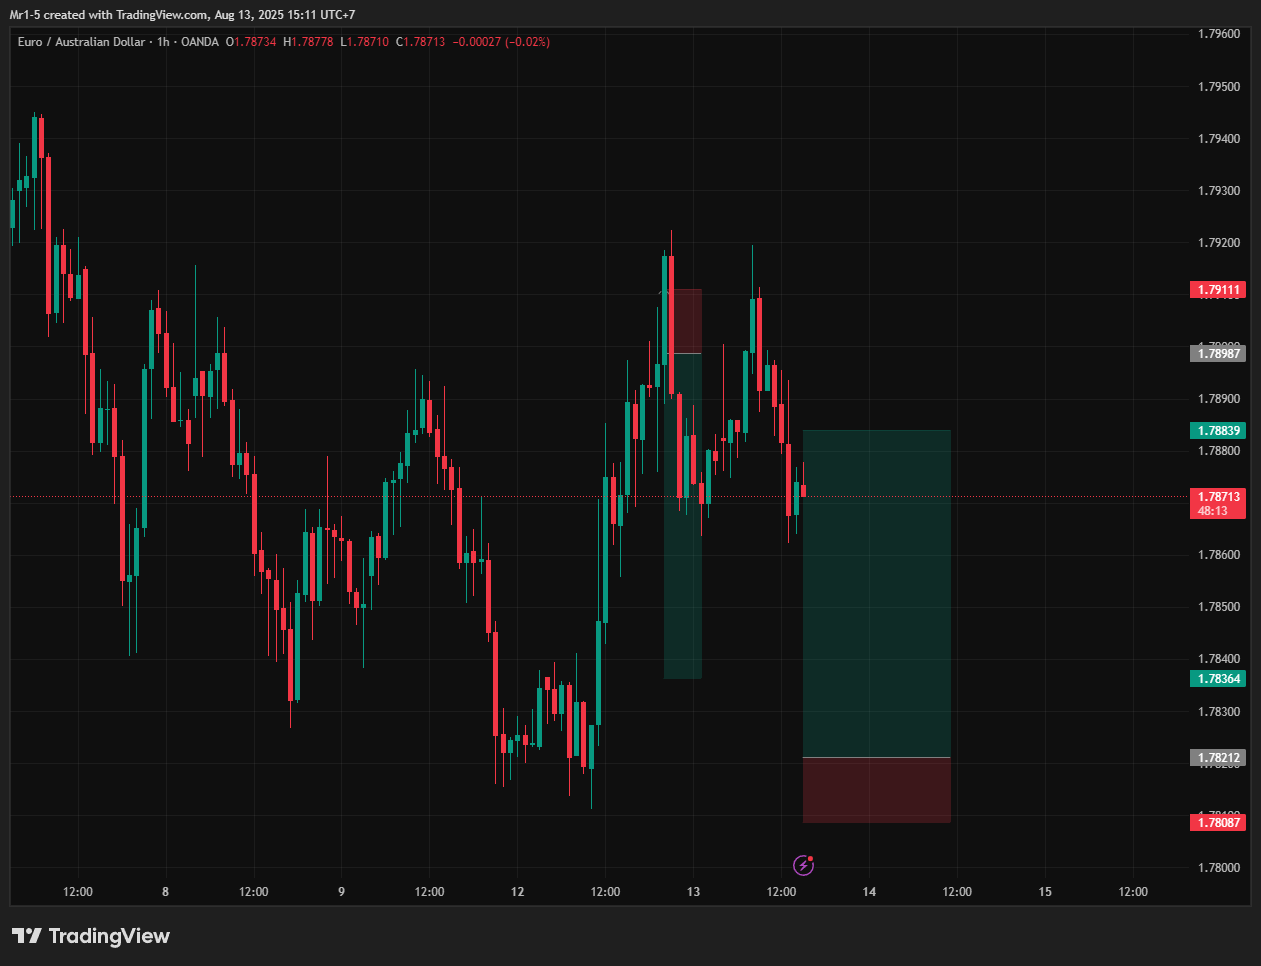Click the 1.78600 price axis label
The width and height of the screenshot is (1261, 966).
click(x=1219, y=555)
